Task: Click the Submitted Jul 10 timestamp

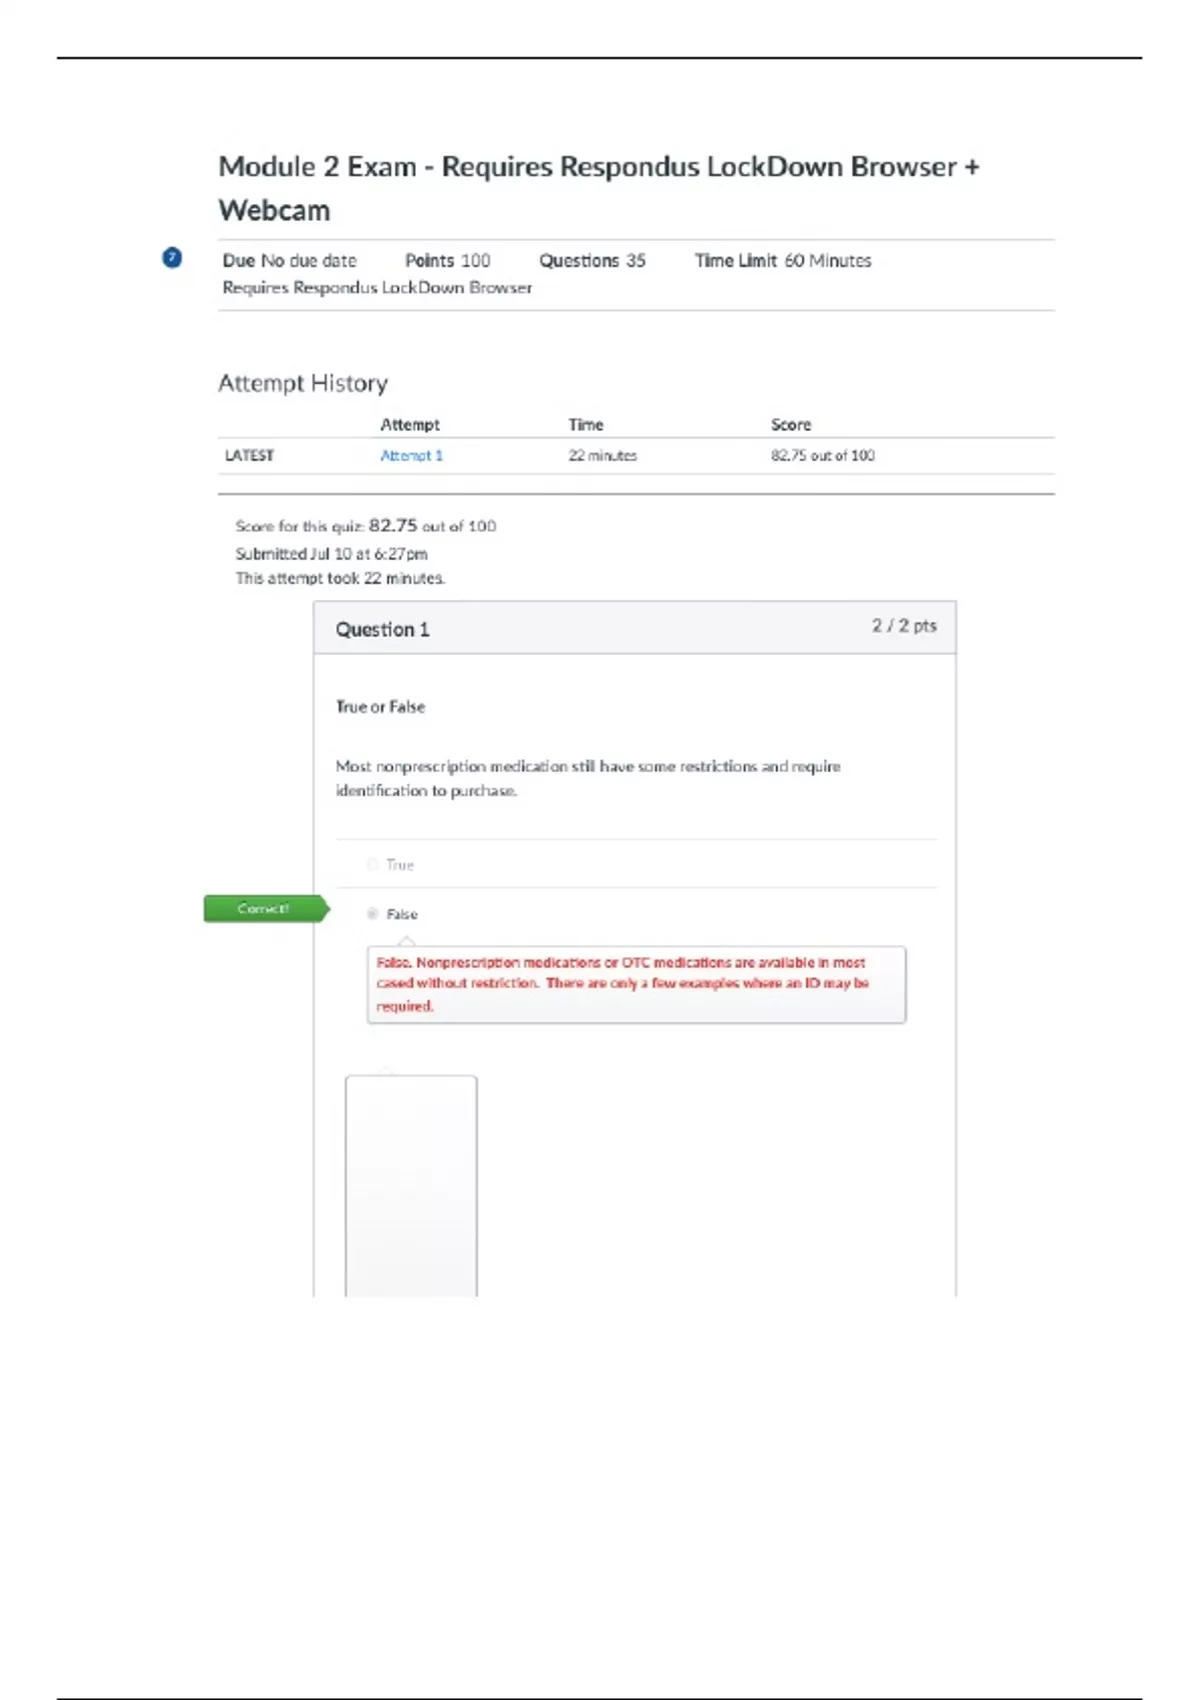Action: click(x=331, y=553)
